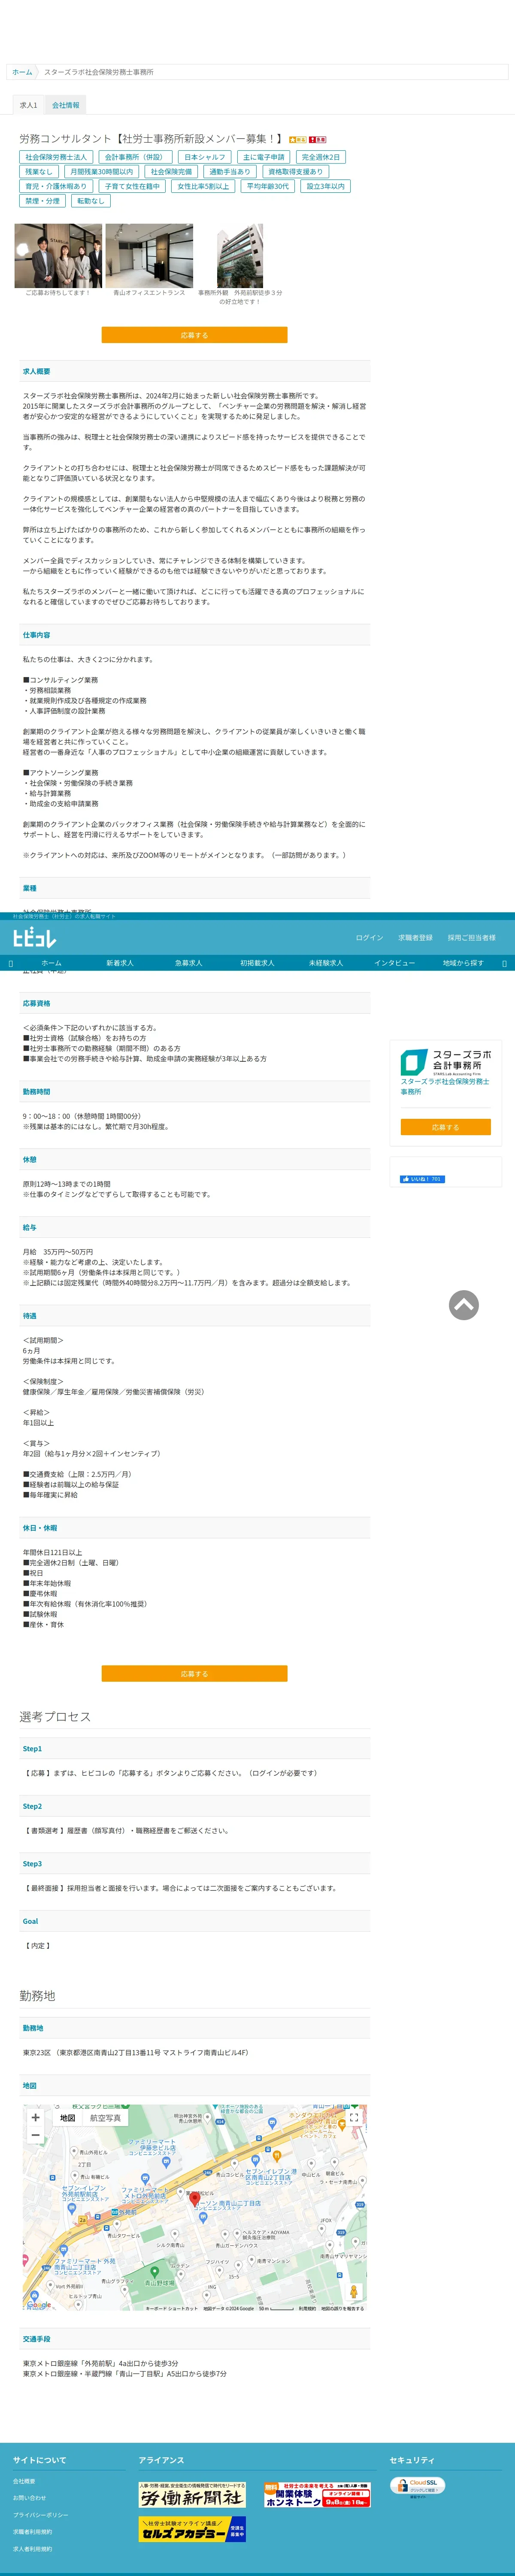Screen dimensions: 515x2576
Task: Select the 育児・介護休暇あり tag
Action: tap(56, 186)
